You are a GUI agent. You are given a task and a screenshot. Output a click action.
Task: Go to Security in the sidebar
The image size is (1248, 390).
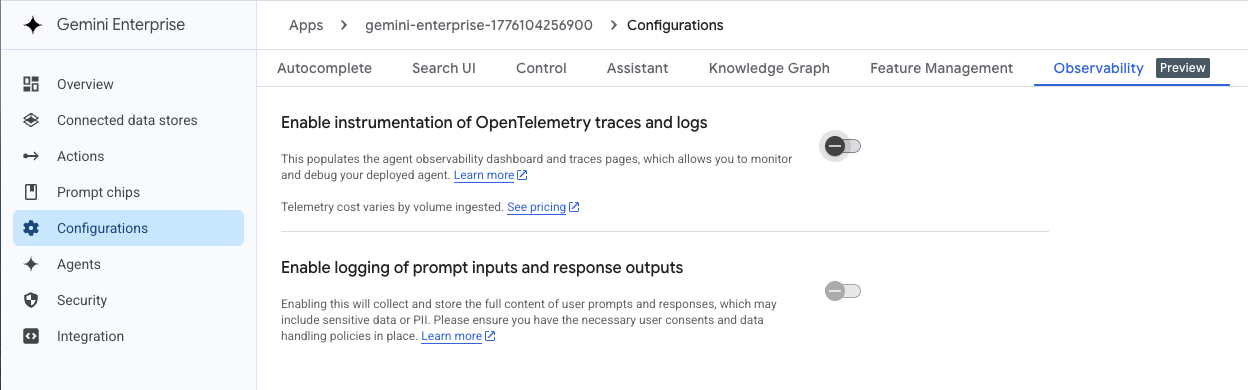pyautogui.click(x=128, y=300)
